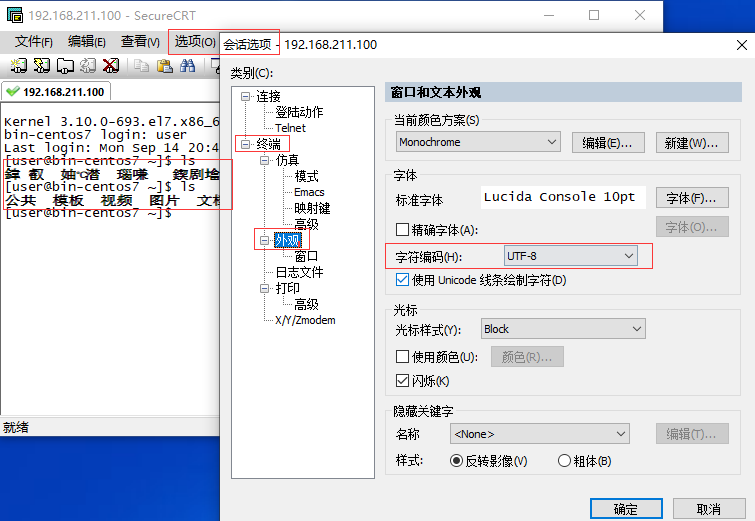Uncheck 使用 Unicode 线条绘制字符(D)
This screenshot has width=755, height=521.
tap(402, 280)
